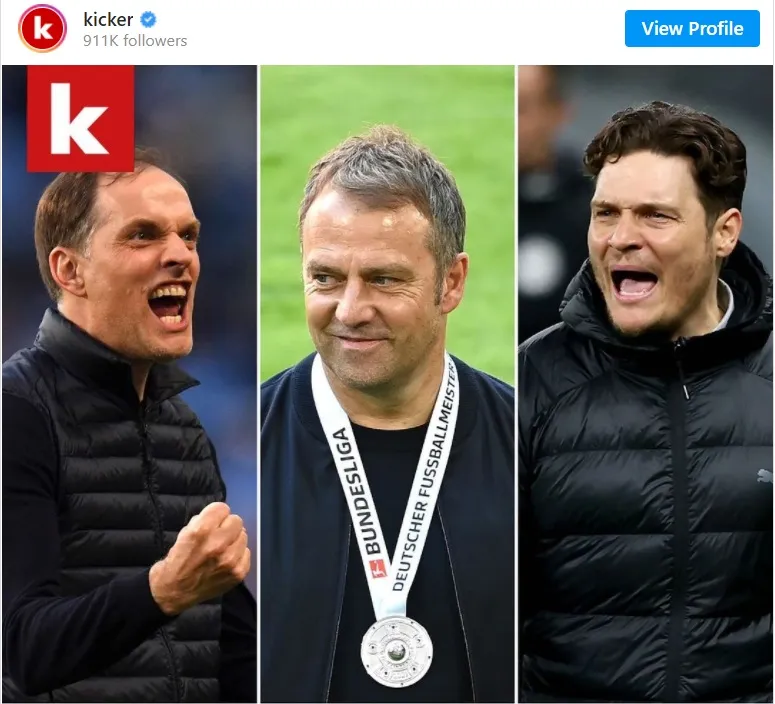
Task: Click the blue verified badge
Action: click(148, 19)
